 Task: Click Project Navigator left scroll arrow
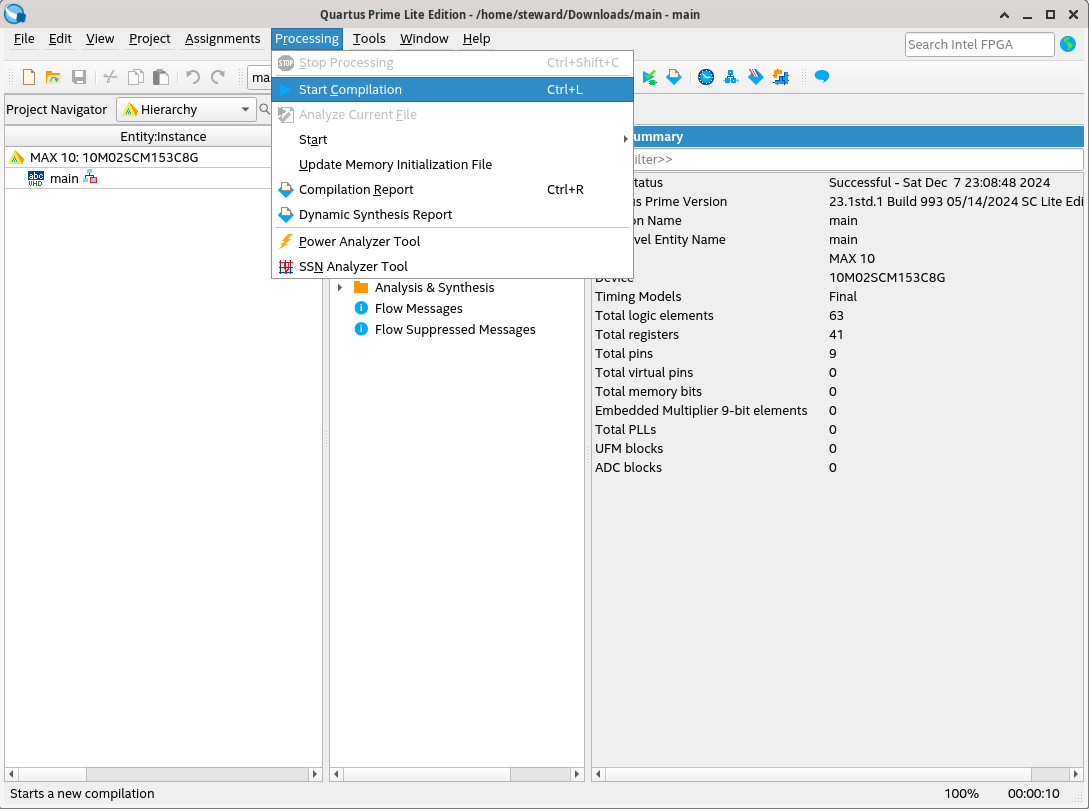11,774
